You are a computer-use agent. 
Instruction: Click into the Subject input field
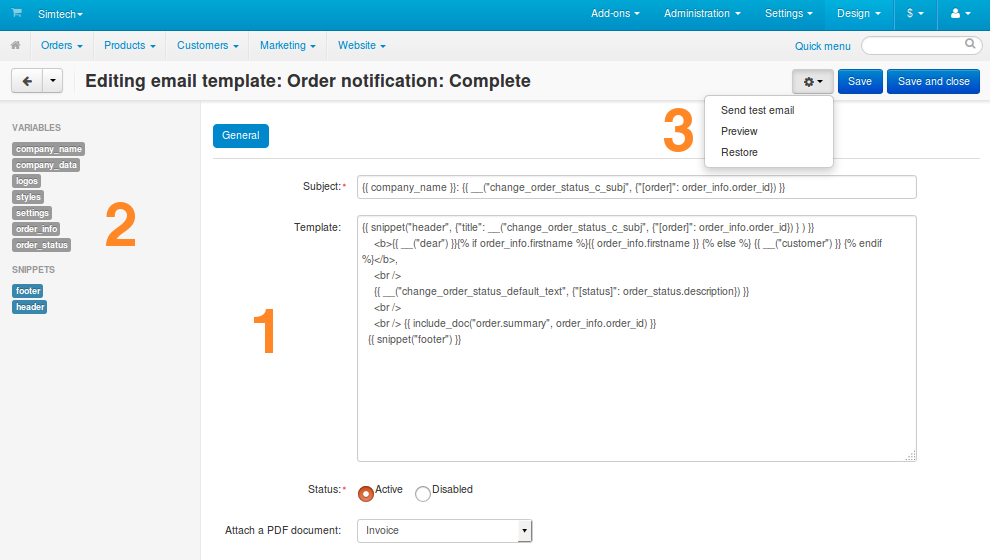tap(636, 187)
